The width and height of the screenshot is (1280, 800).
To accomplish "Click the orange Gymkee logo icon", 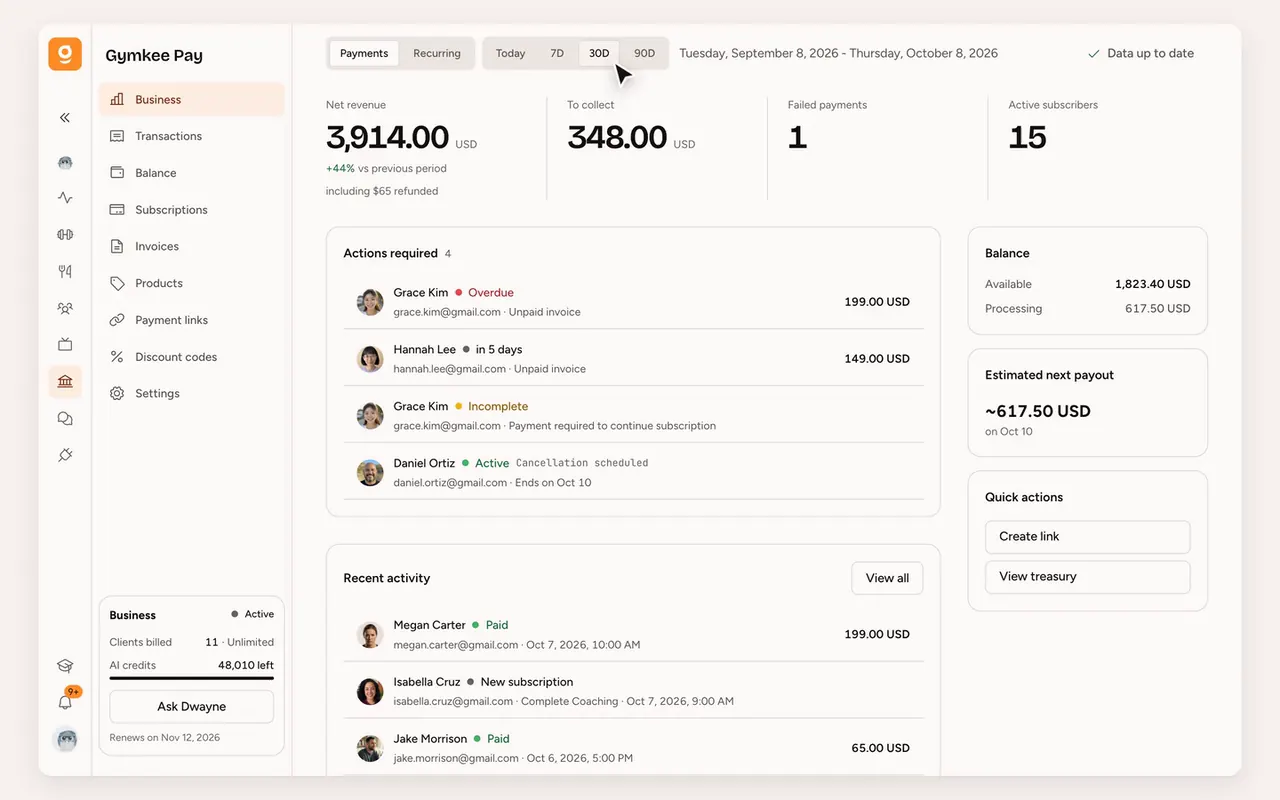I will click(x=65, y=54).
